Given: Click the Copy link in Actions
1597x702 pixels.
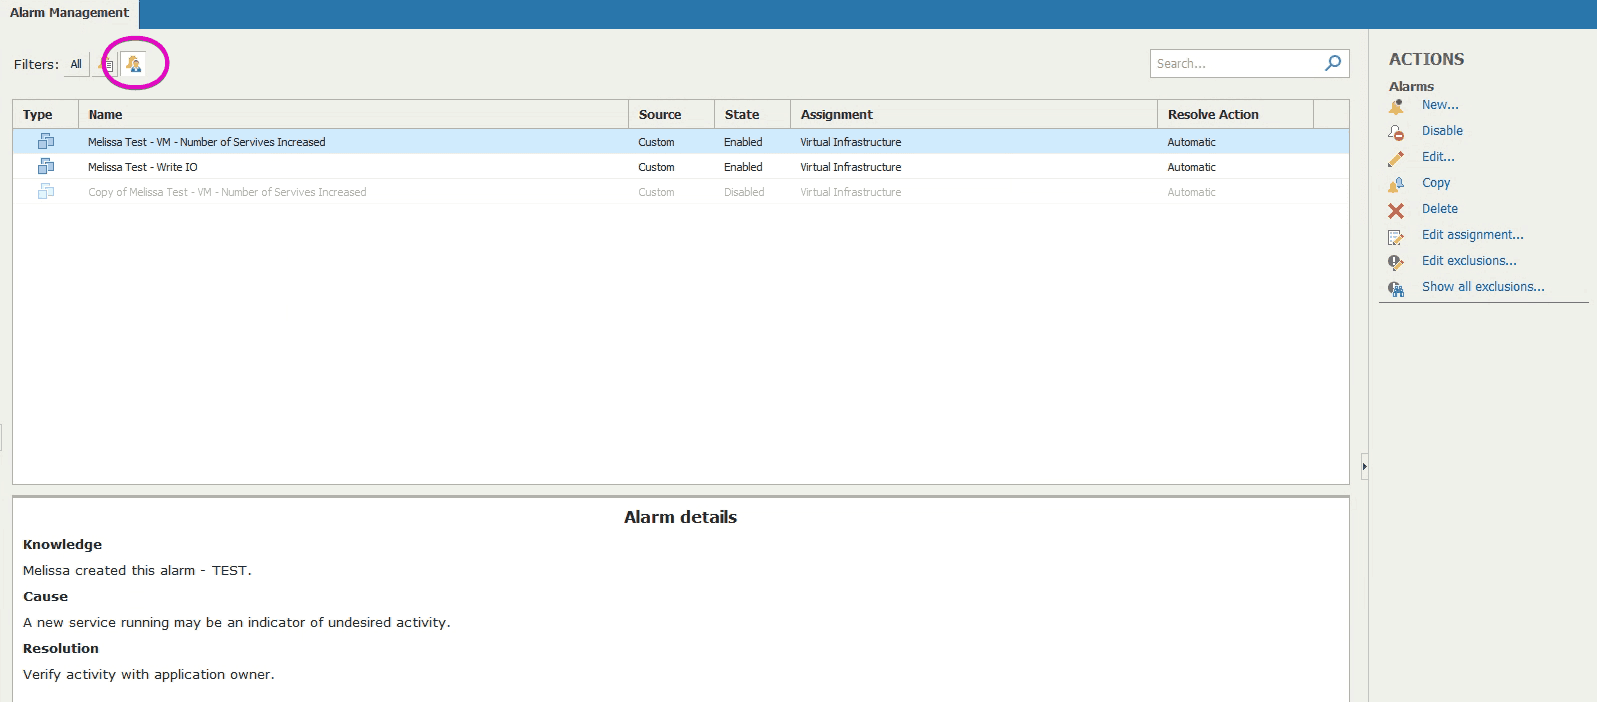Looking at the screenshot, I should pyautogui.click(x=1436, y=183).
